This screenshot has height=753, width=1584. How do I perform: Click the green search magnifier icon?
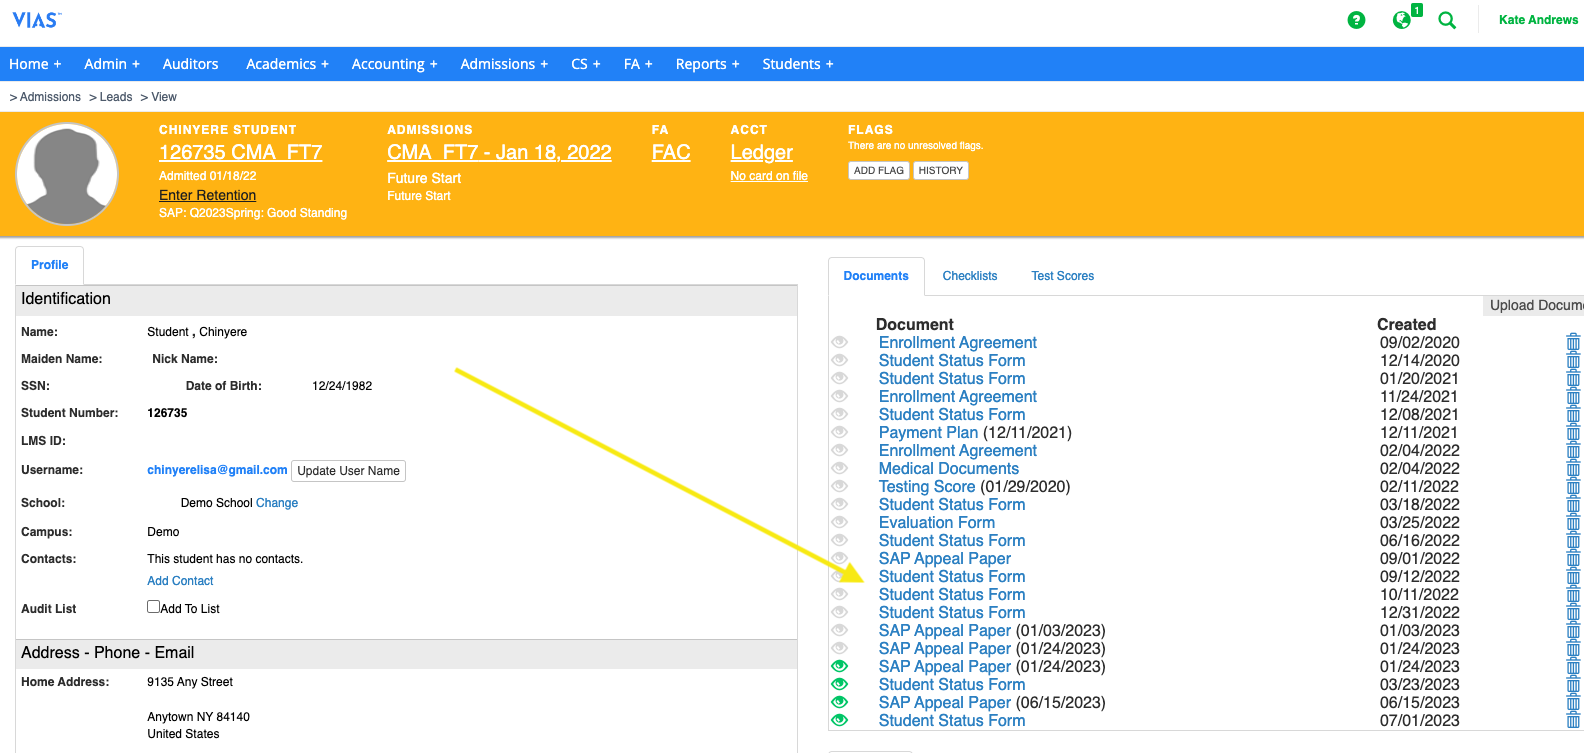point(1447,20)
